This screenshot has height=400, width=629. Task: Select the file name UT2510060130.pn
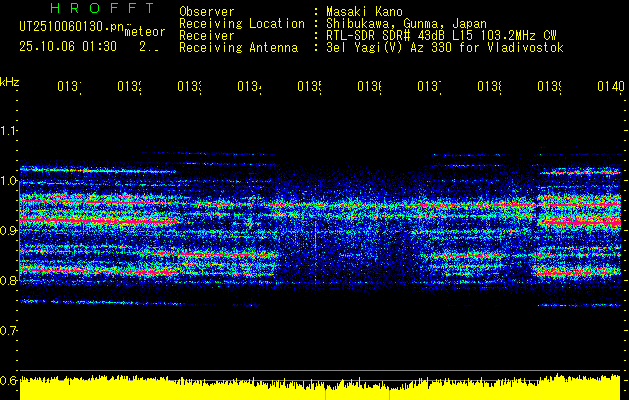(x=72, y=26)
